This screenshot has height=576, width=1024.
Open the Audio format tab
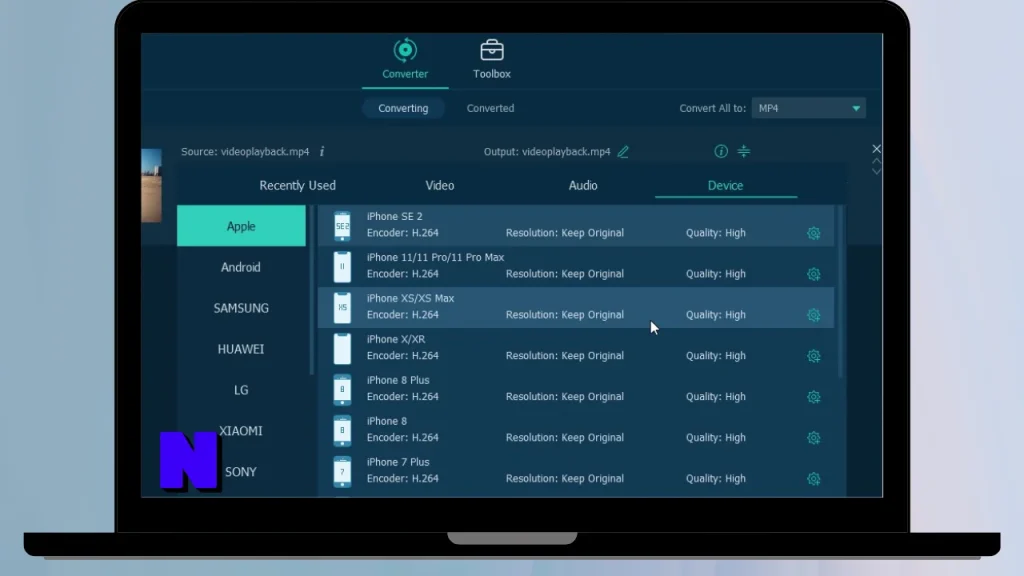583,185
